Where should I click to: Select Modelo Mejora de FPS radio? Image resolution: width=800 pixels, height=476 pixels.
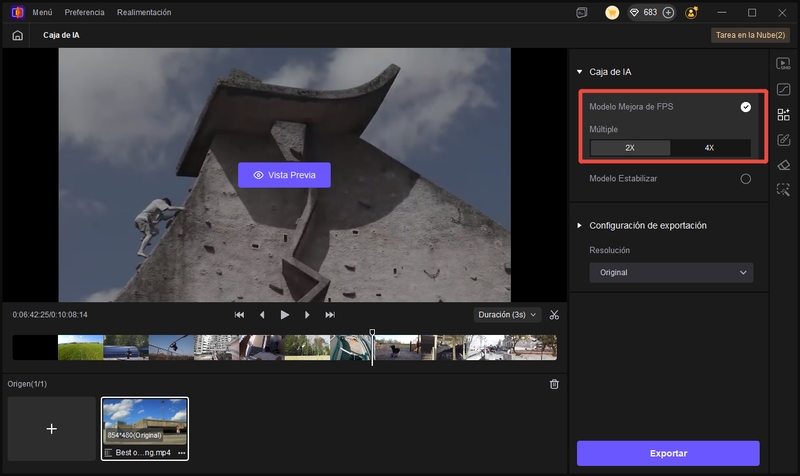pyautogui.click(x=745, y=107)
